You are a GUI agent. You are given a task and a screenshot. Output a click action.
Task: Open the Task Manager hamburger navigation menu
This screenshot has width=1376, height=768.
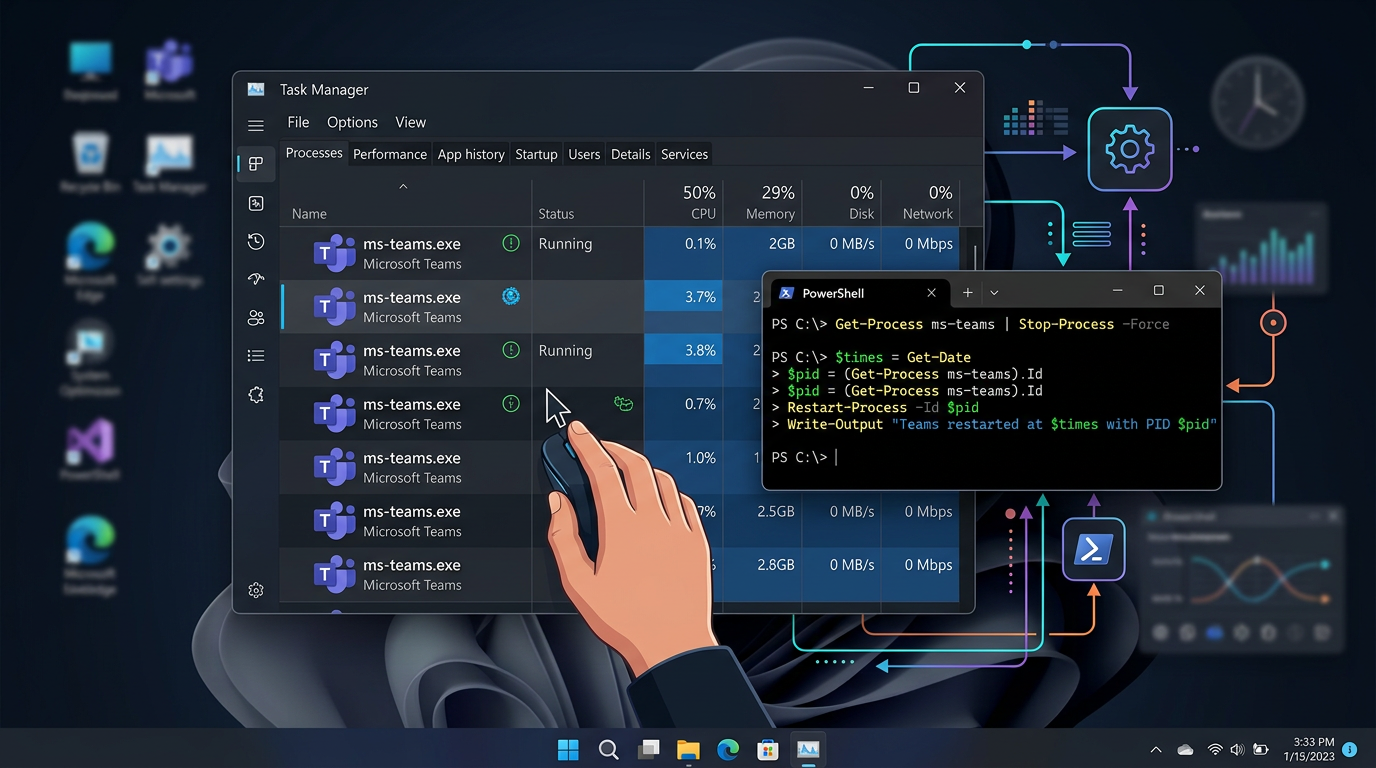[x=256, y=126]
